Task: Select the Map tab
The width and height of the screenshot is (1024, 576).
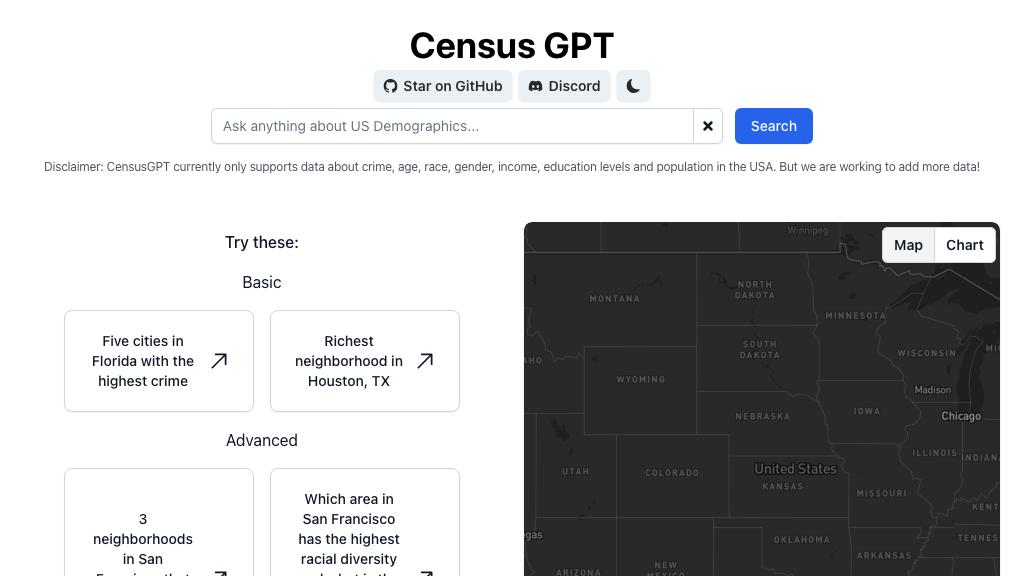Action: pyautogui.click(x=908, y=245)
